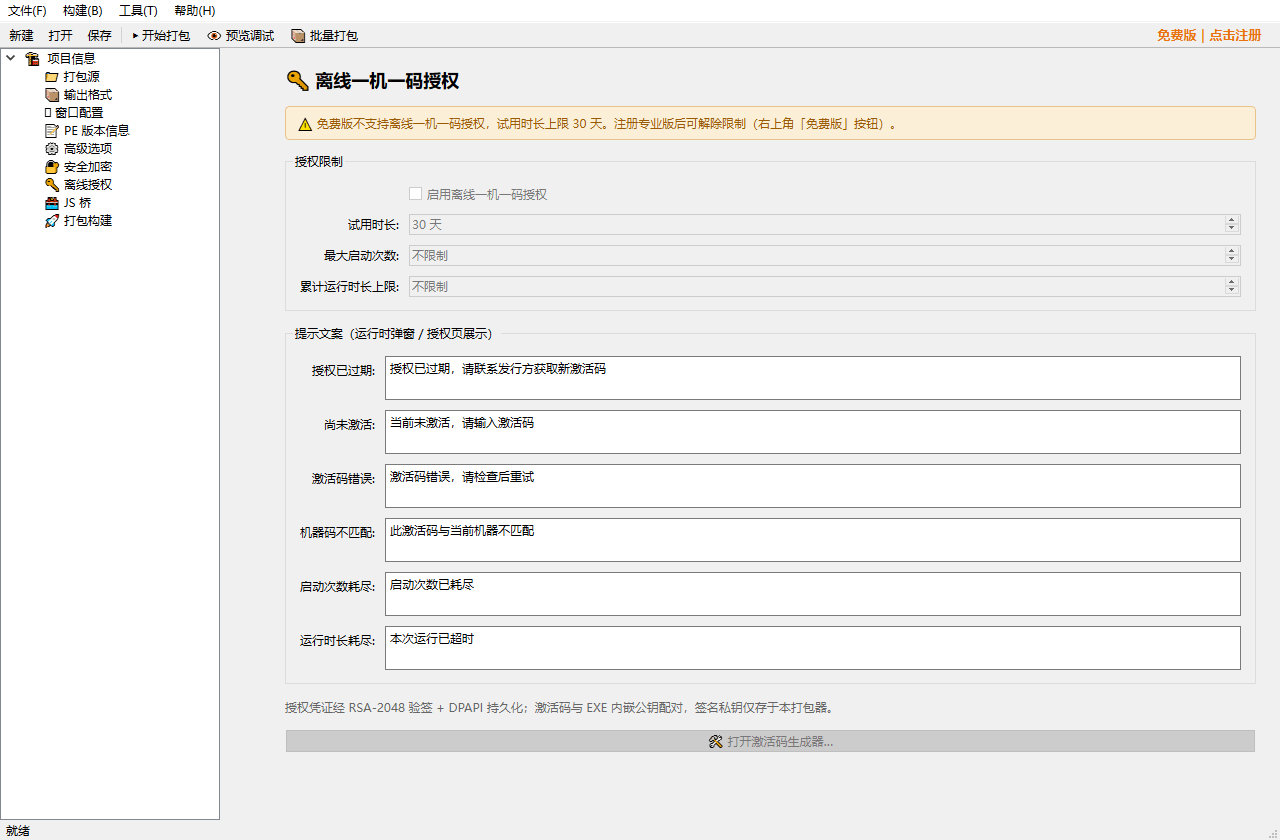This screenshot has height=840, width=1280.
Task: Select the 打包源 folder icon in tree
Action: [x=52, y=77]
